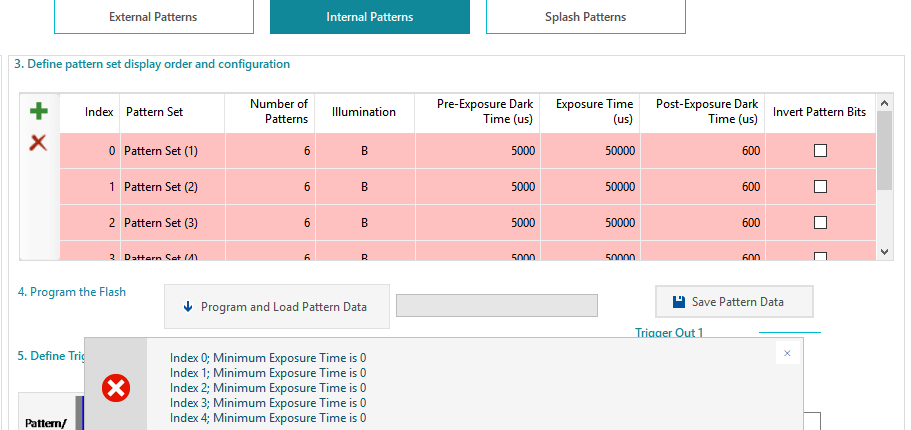
Task: Switch to the External Patterns tab
Action: (x=153, y=17)
